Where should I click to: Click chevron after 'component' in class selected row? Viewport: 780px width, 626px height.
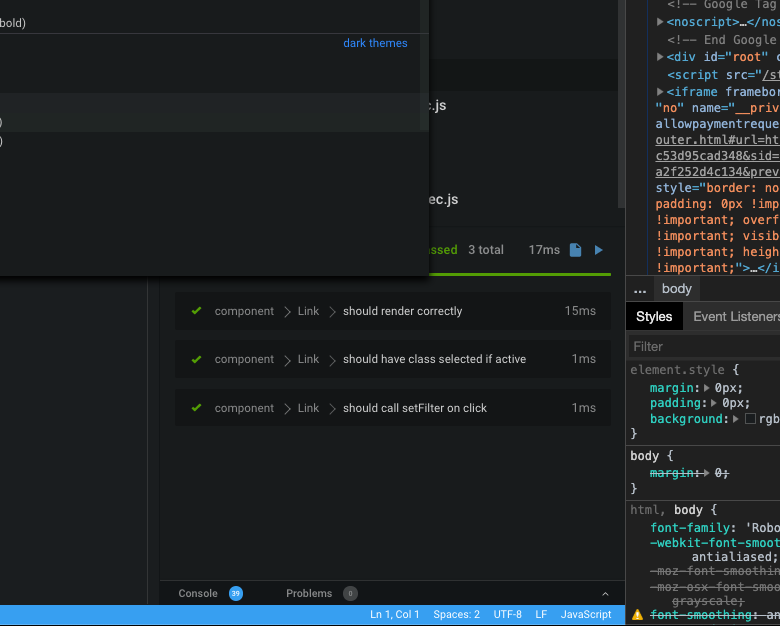pyautogui.click(x=287, y=360)
